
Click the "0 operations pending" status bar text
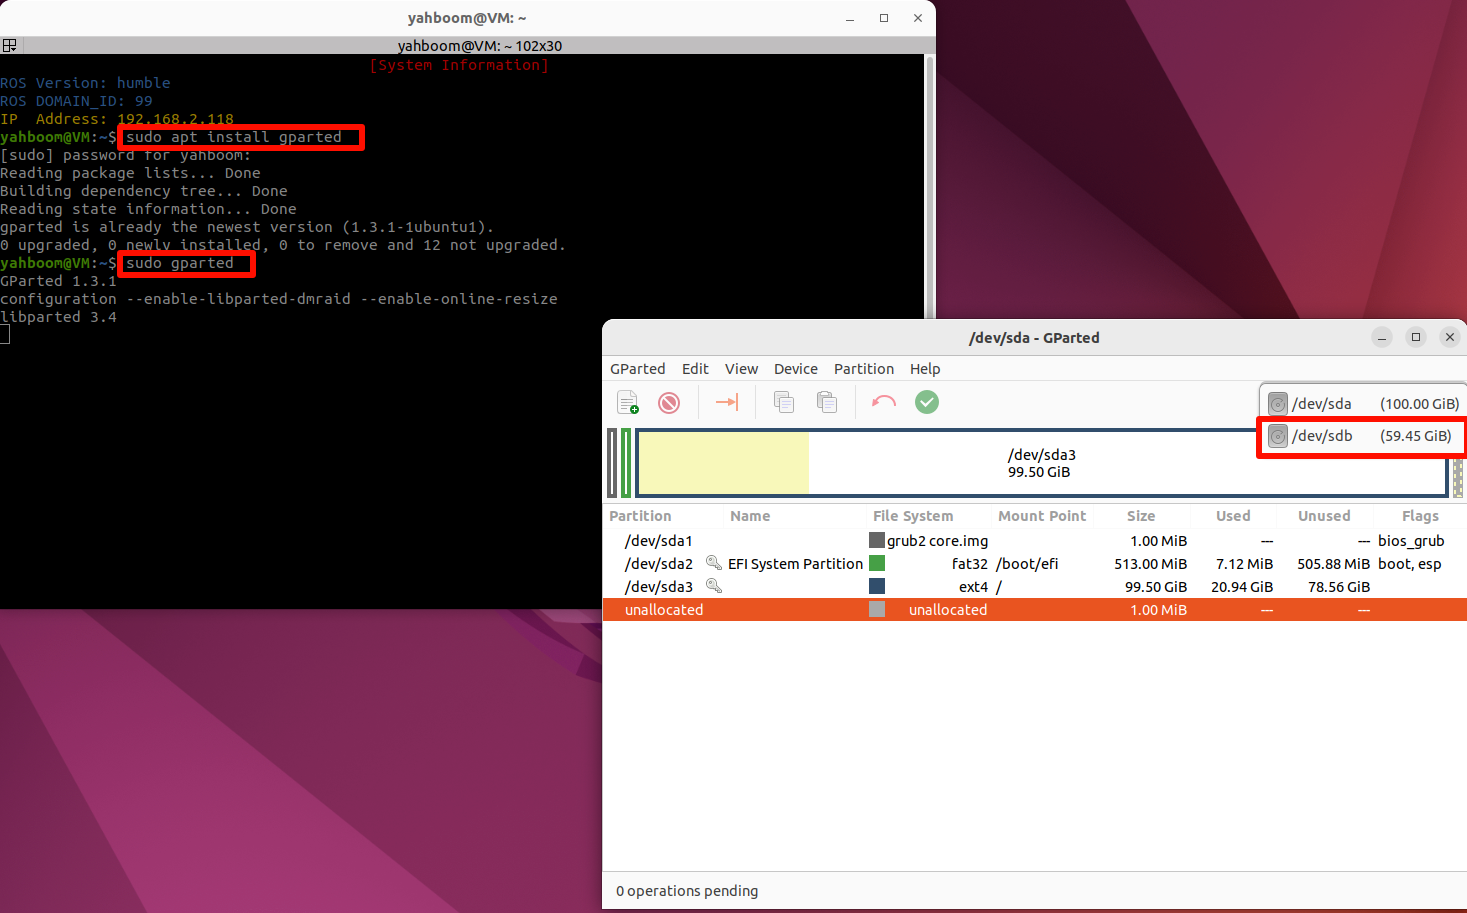(x=687, y=891)
